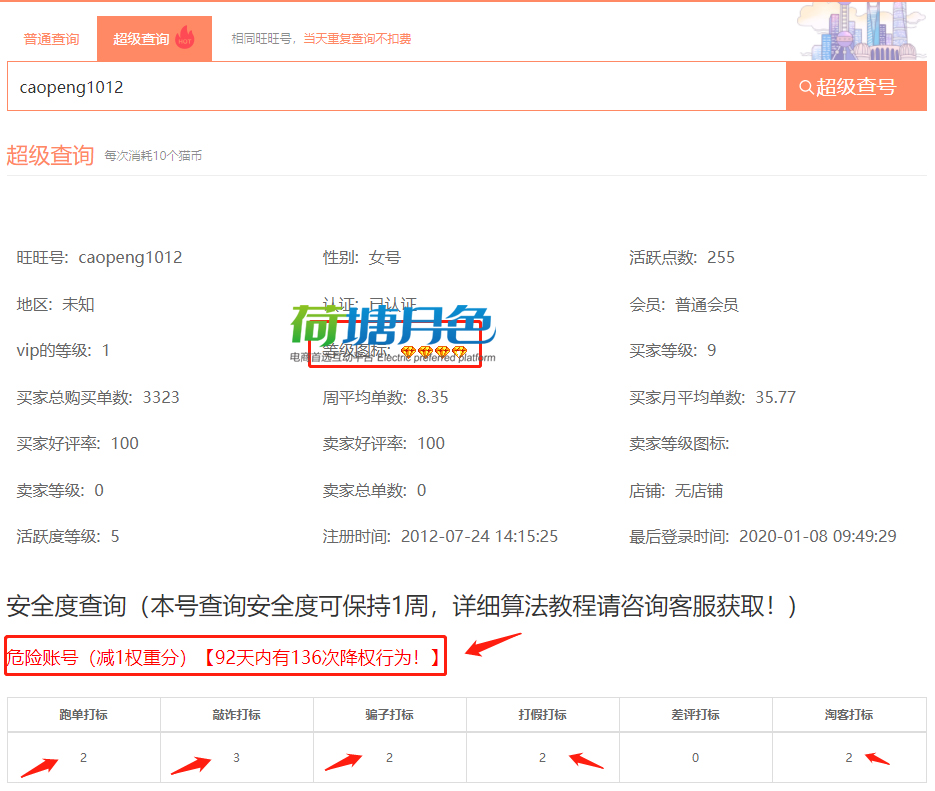Click red arrow pointing at danger account warning

click(493, 645)
